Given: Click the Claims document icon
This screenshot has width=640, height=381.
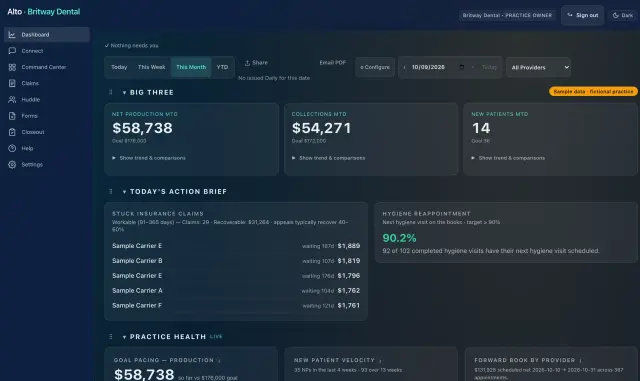Looking at the screenshot, I should coord(12,83).
